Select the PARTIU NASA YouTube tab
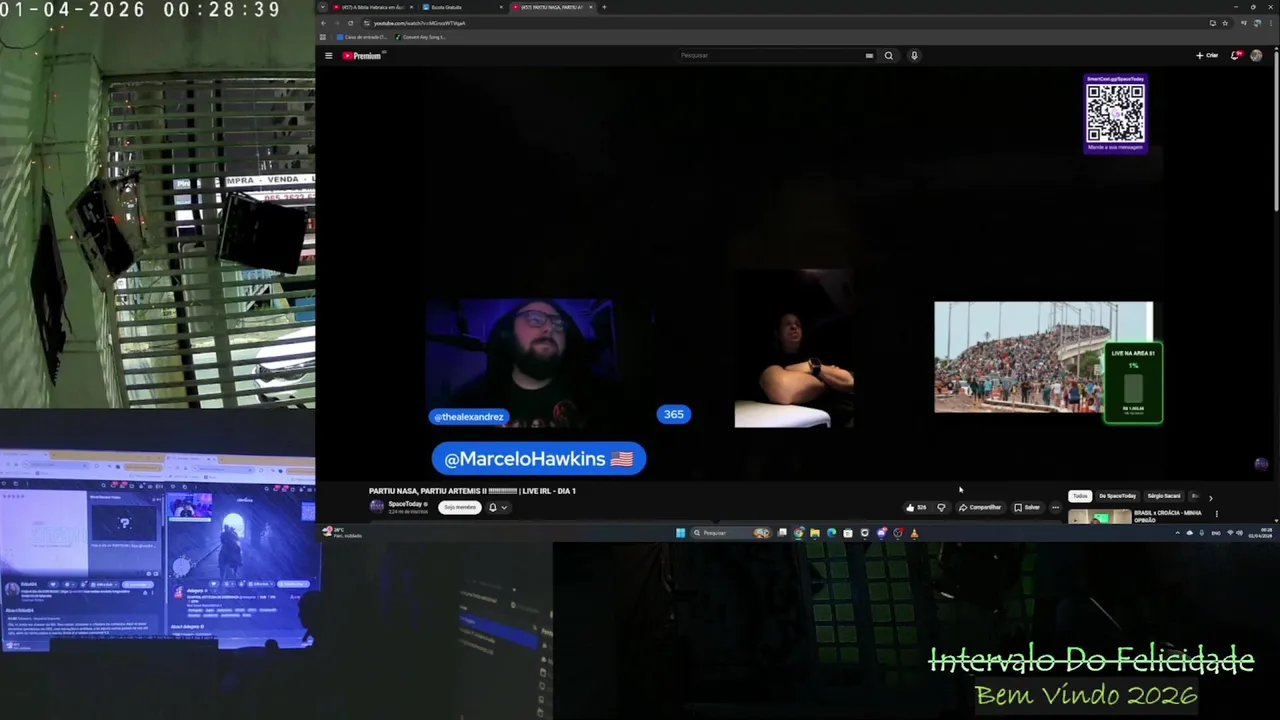Viewport: 1280px width, 720px height. tap(552, 7)
